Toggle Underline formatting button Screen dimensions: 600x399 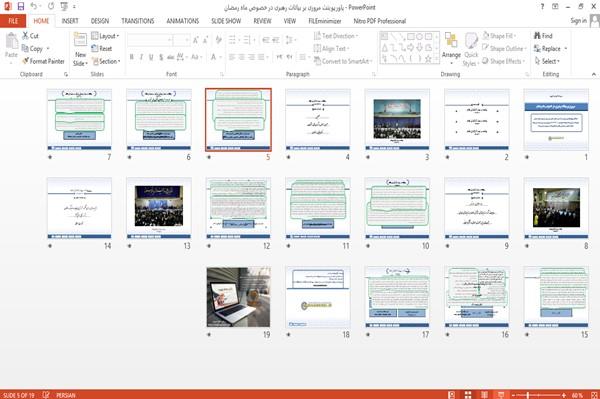[x=151, y=57]
